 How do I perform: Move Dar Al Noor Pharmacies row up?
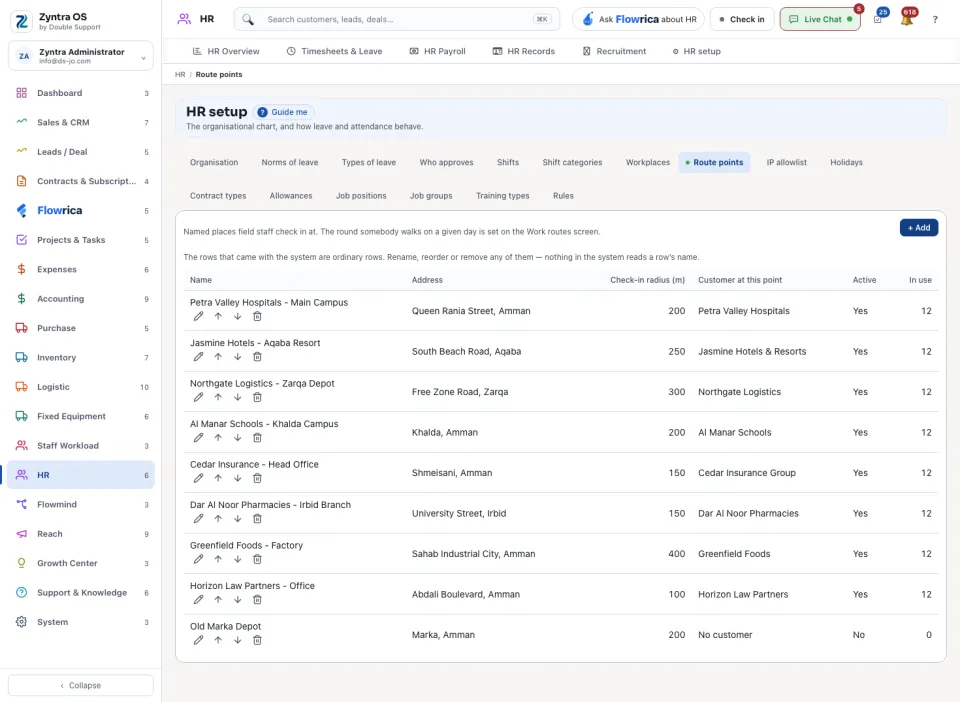(218, 518)
